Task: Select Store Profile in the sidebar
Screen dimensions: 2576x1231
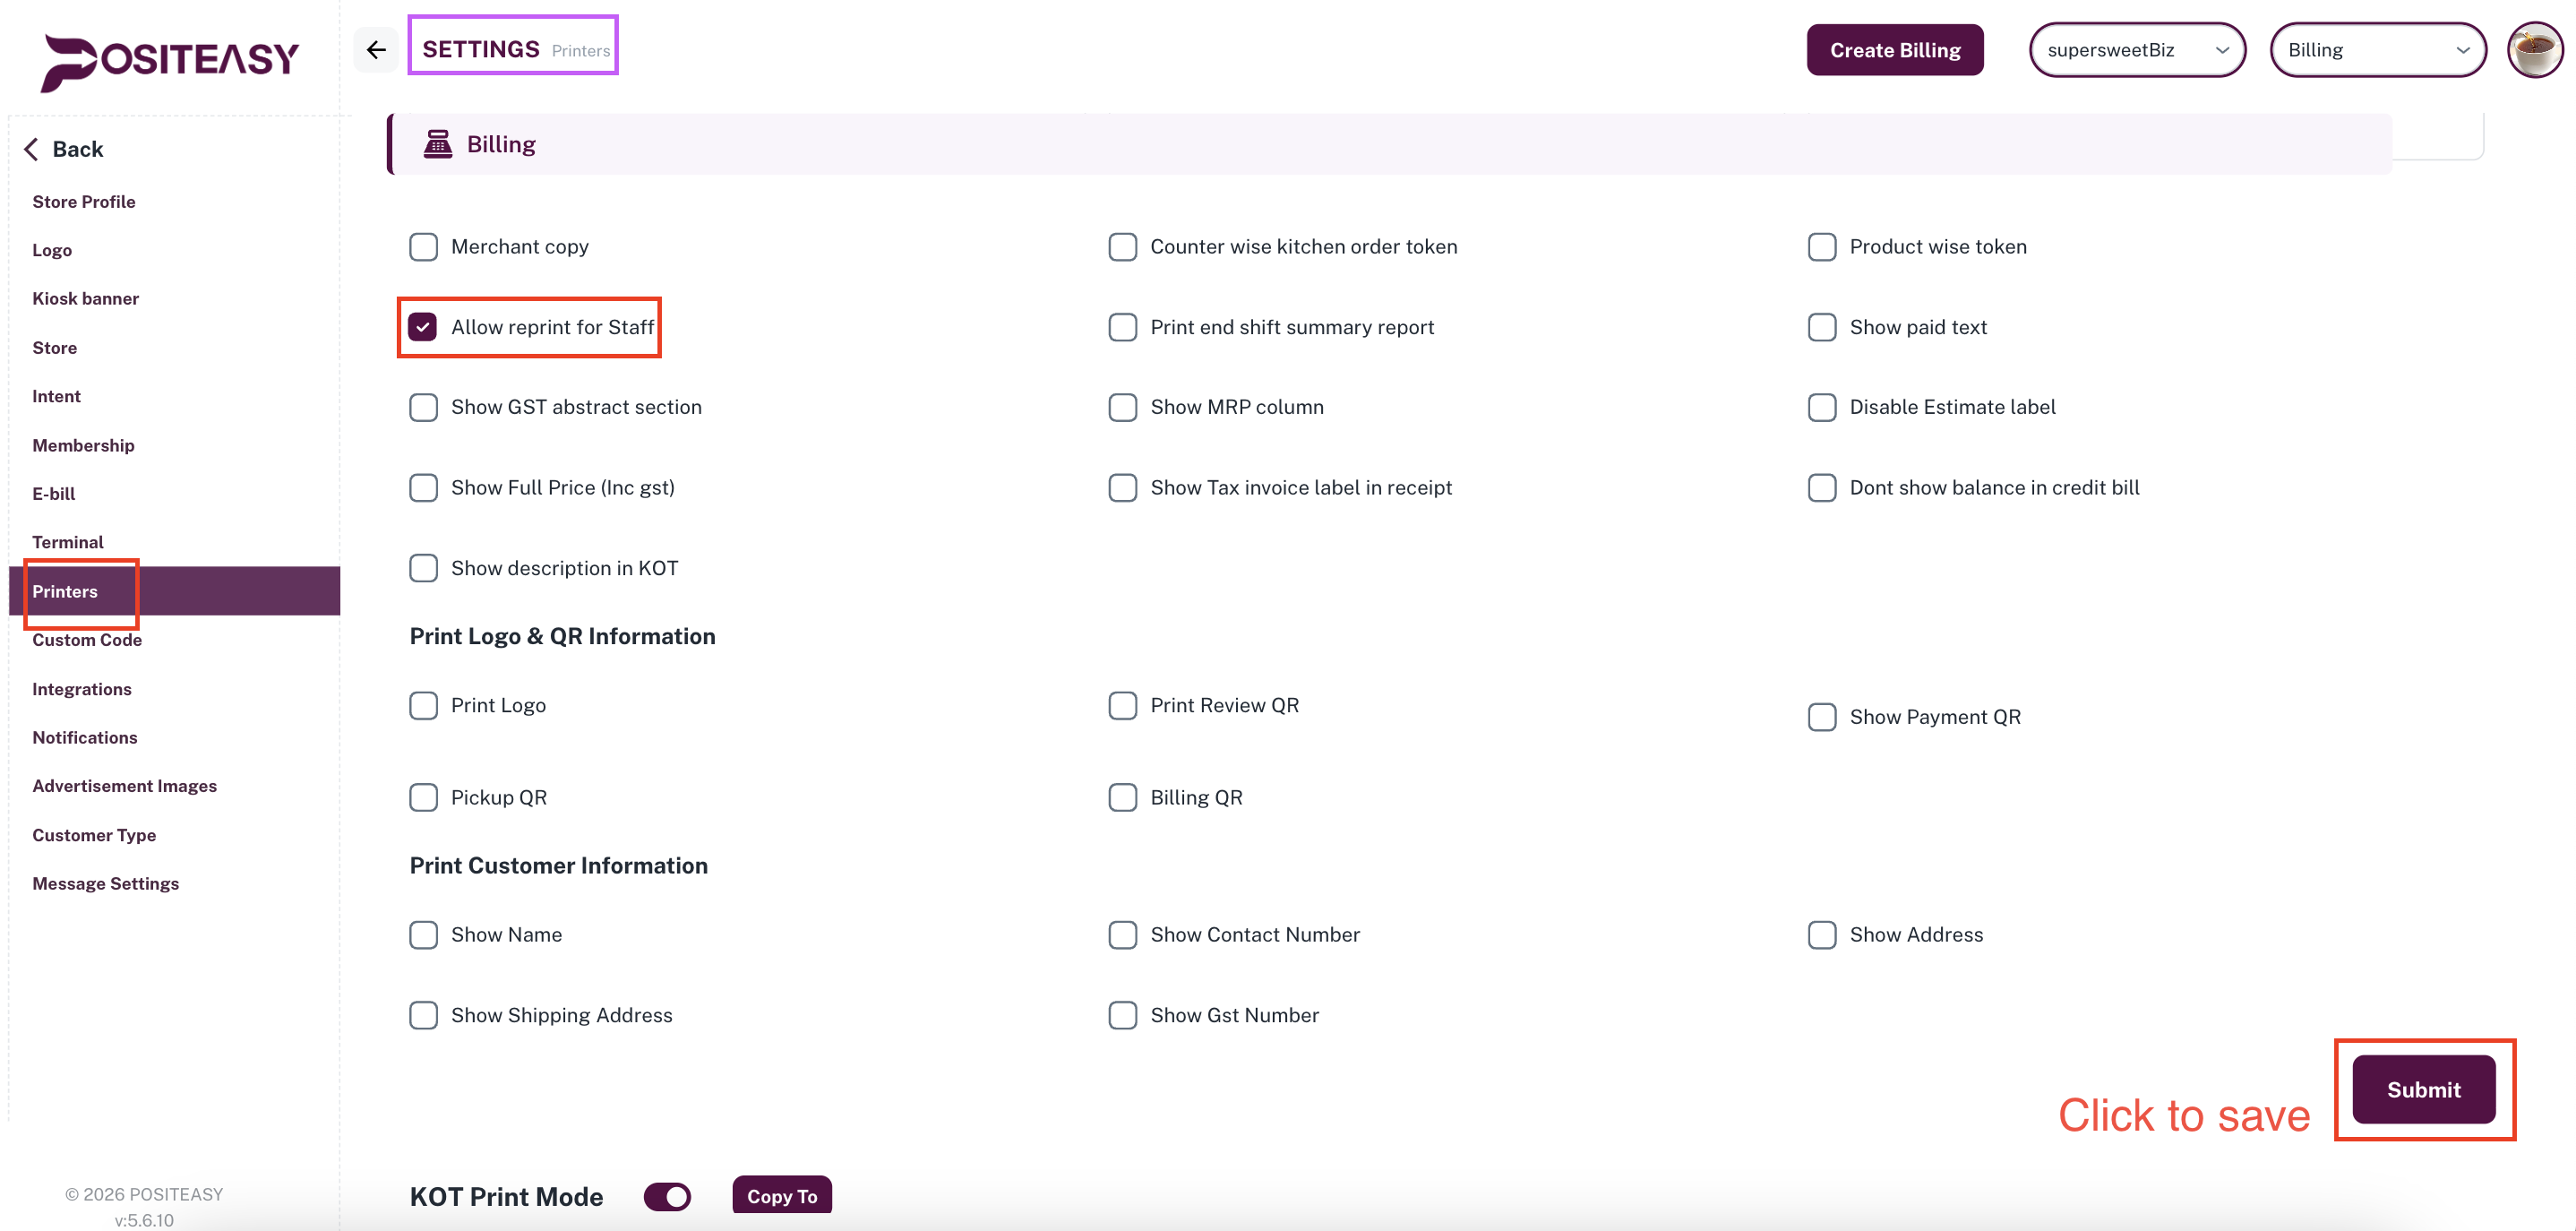Action: tap(84, 201)
